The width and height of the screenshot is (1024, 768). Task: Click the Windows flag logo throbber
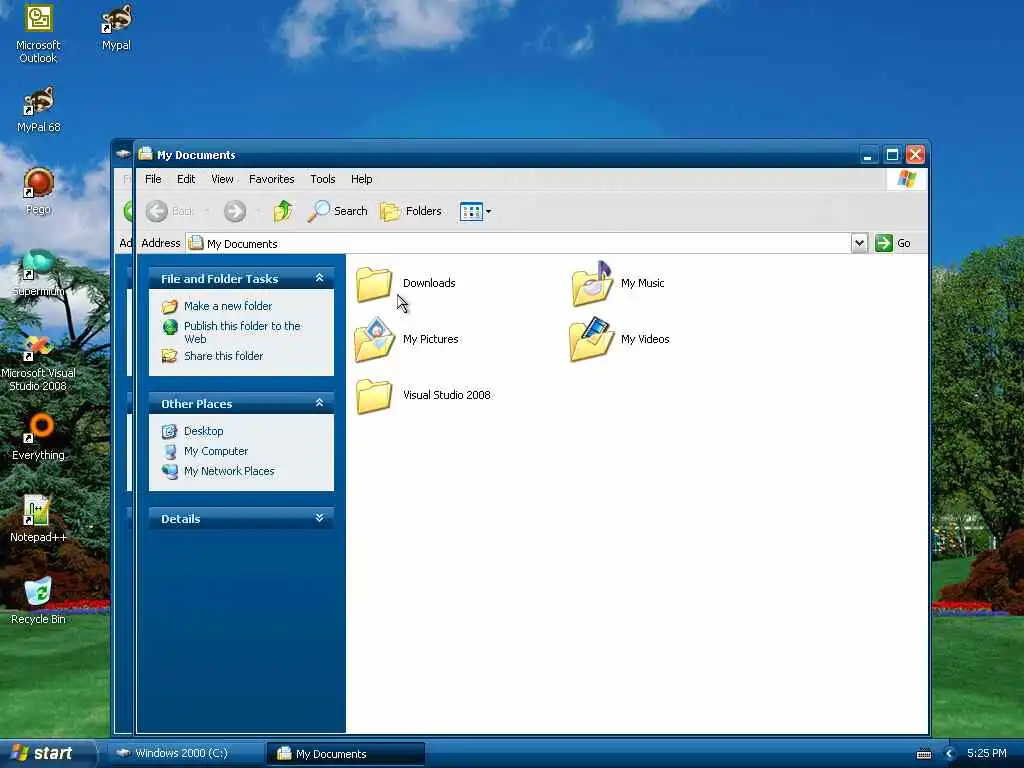coord(907,179)
